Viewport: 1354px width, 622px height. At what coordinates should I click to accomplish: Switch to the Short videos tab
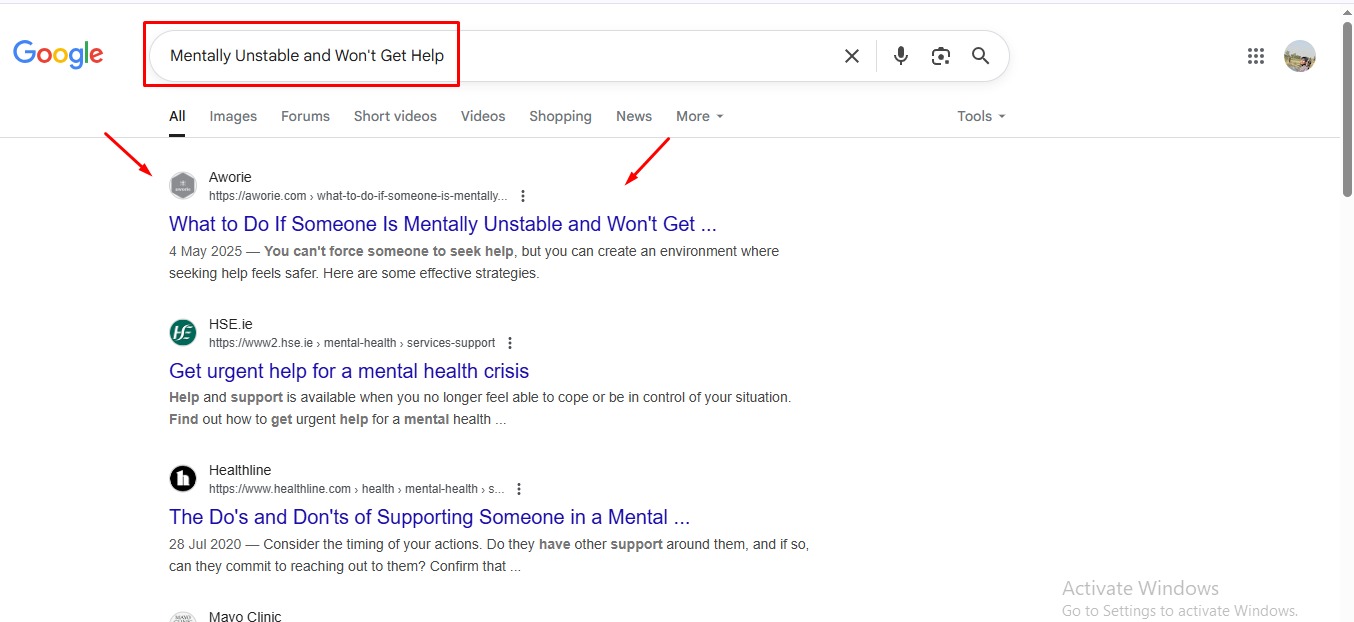click(395, 116)
